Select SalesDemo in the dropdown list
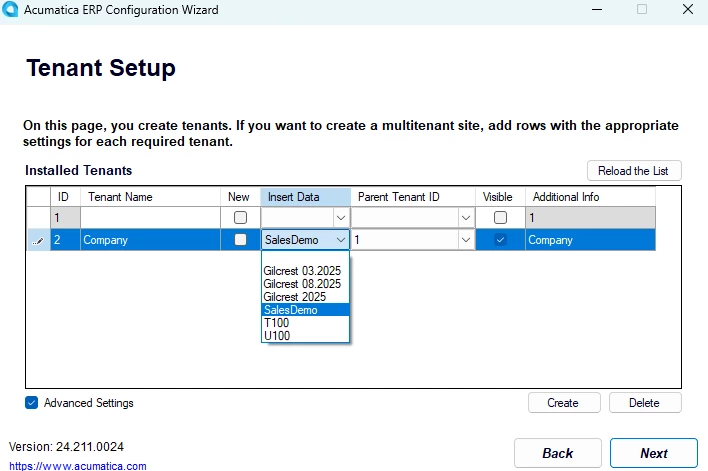The height and width of the screenshot is (471, 708). 305,310
